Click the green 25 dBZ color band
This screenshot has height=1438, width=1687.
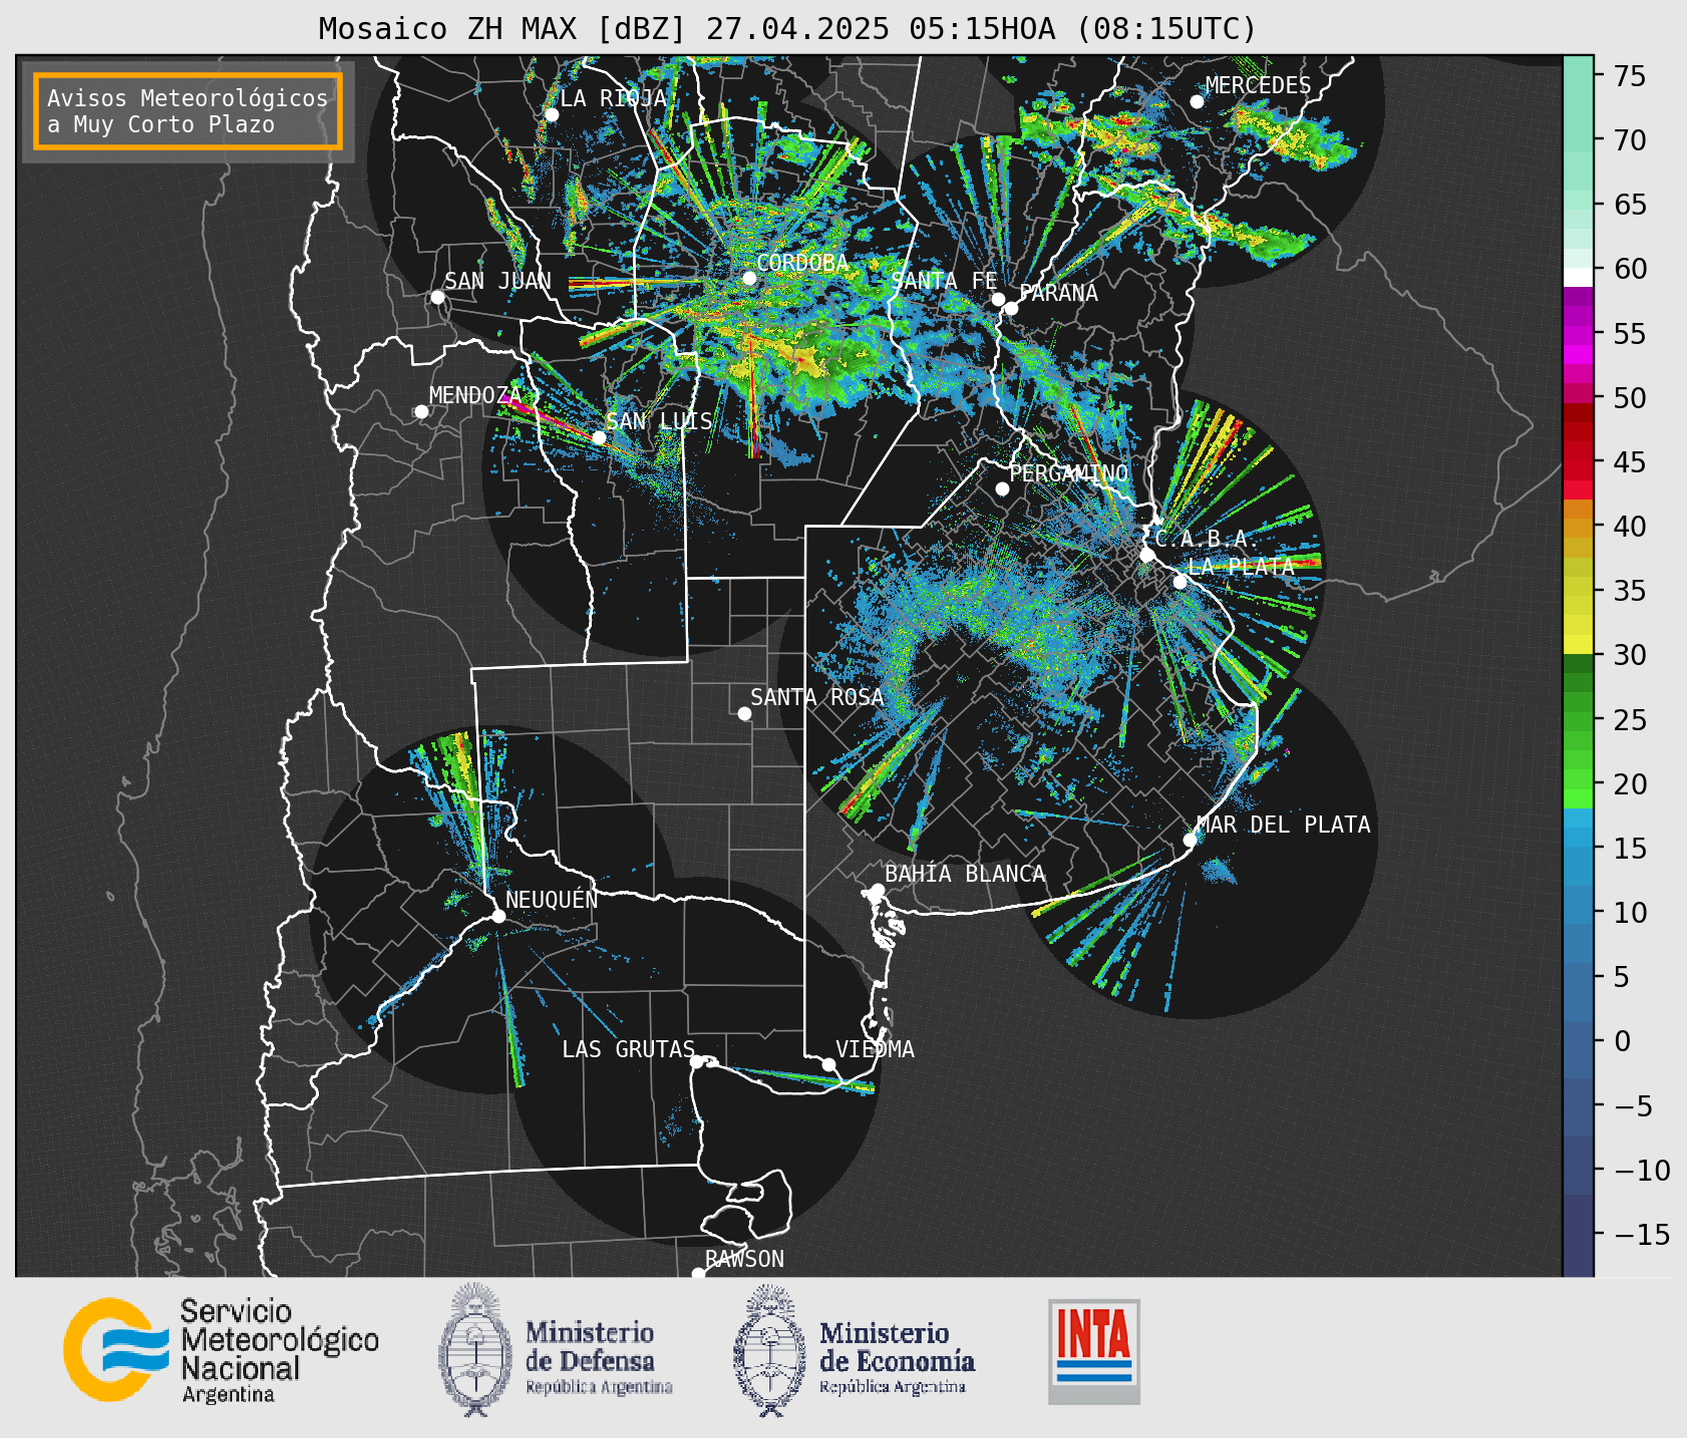[x=1578, y=719]
